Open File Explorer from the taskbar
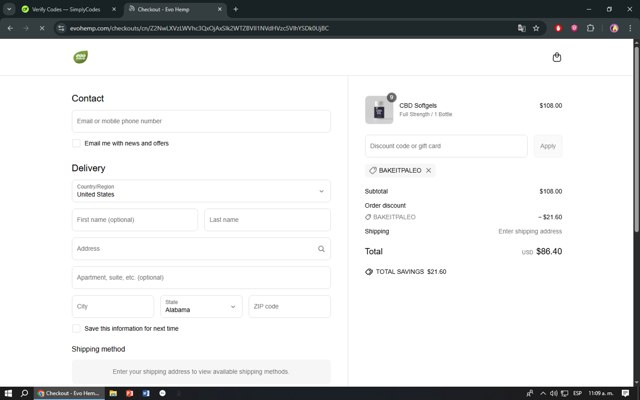This screenshot has width=640, height=400. 113,393
